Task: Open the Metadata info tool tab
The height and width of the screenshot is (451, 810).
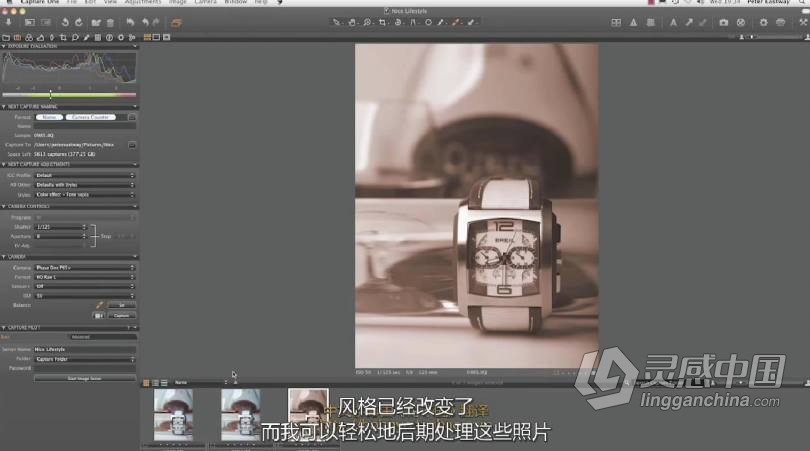Action: 110,37
